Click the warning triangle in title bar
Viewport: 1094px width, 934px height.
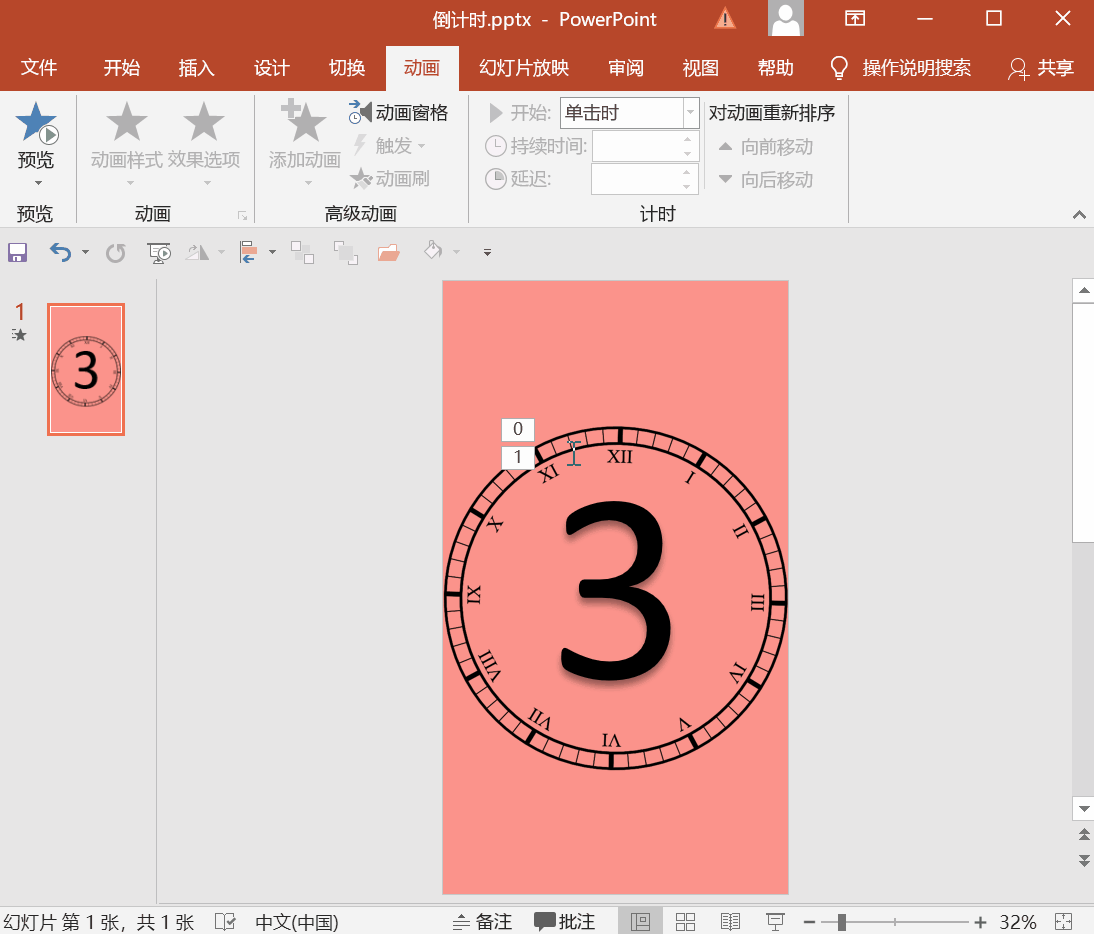725,18
